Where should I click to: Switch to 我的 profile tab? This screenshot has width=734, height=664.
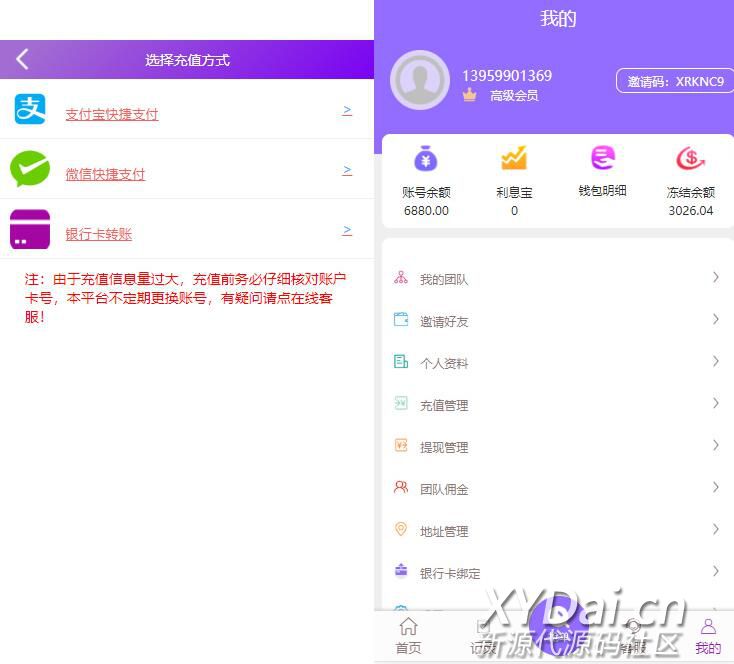tap(708, 637)
